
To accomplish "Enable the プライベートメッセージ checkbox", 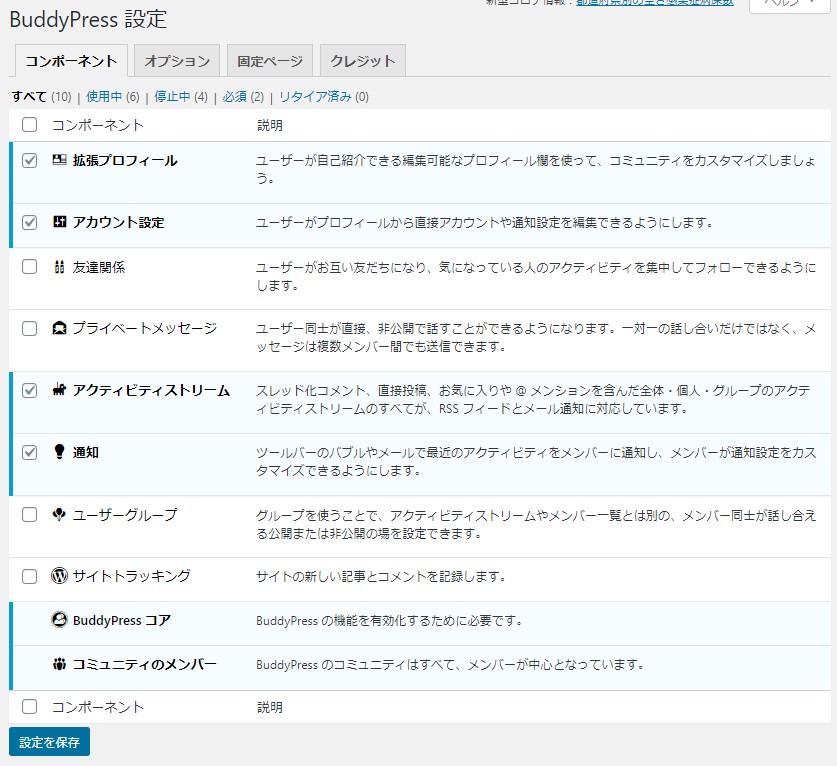I will point(28,329).
